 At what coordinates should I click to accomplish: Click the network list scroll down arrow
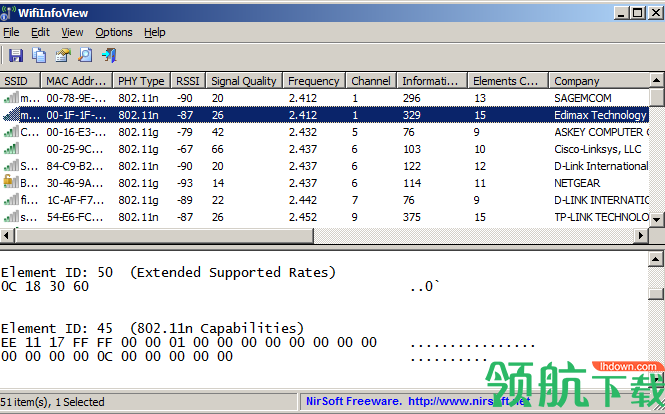[x=657, y=219]
